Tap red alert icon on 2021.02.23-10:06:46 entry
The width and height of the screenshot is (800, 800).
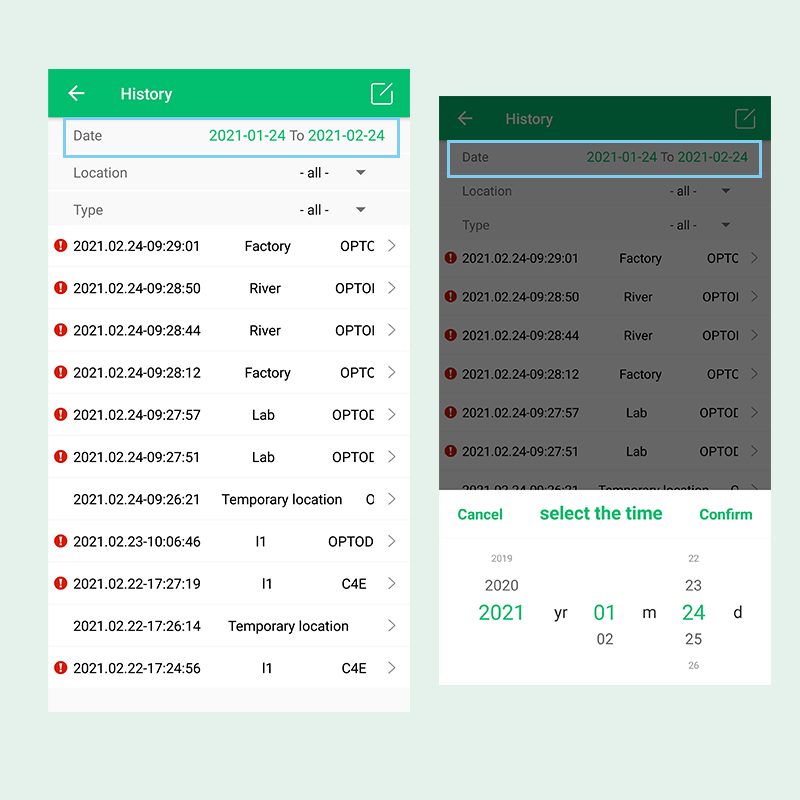(60, 541)
